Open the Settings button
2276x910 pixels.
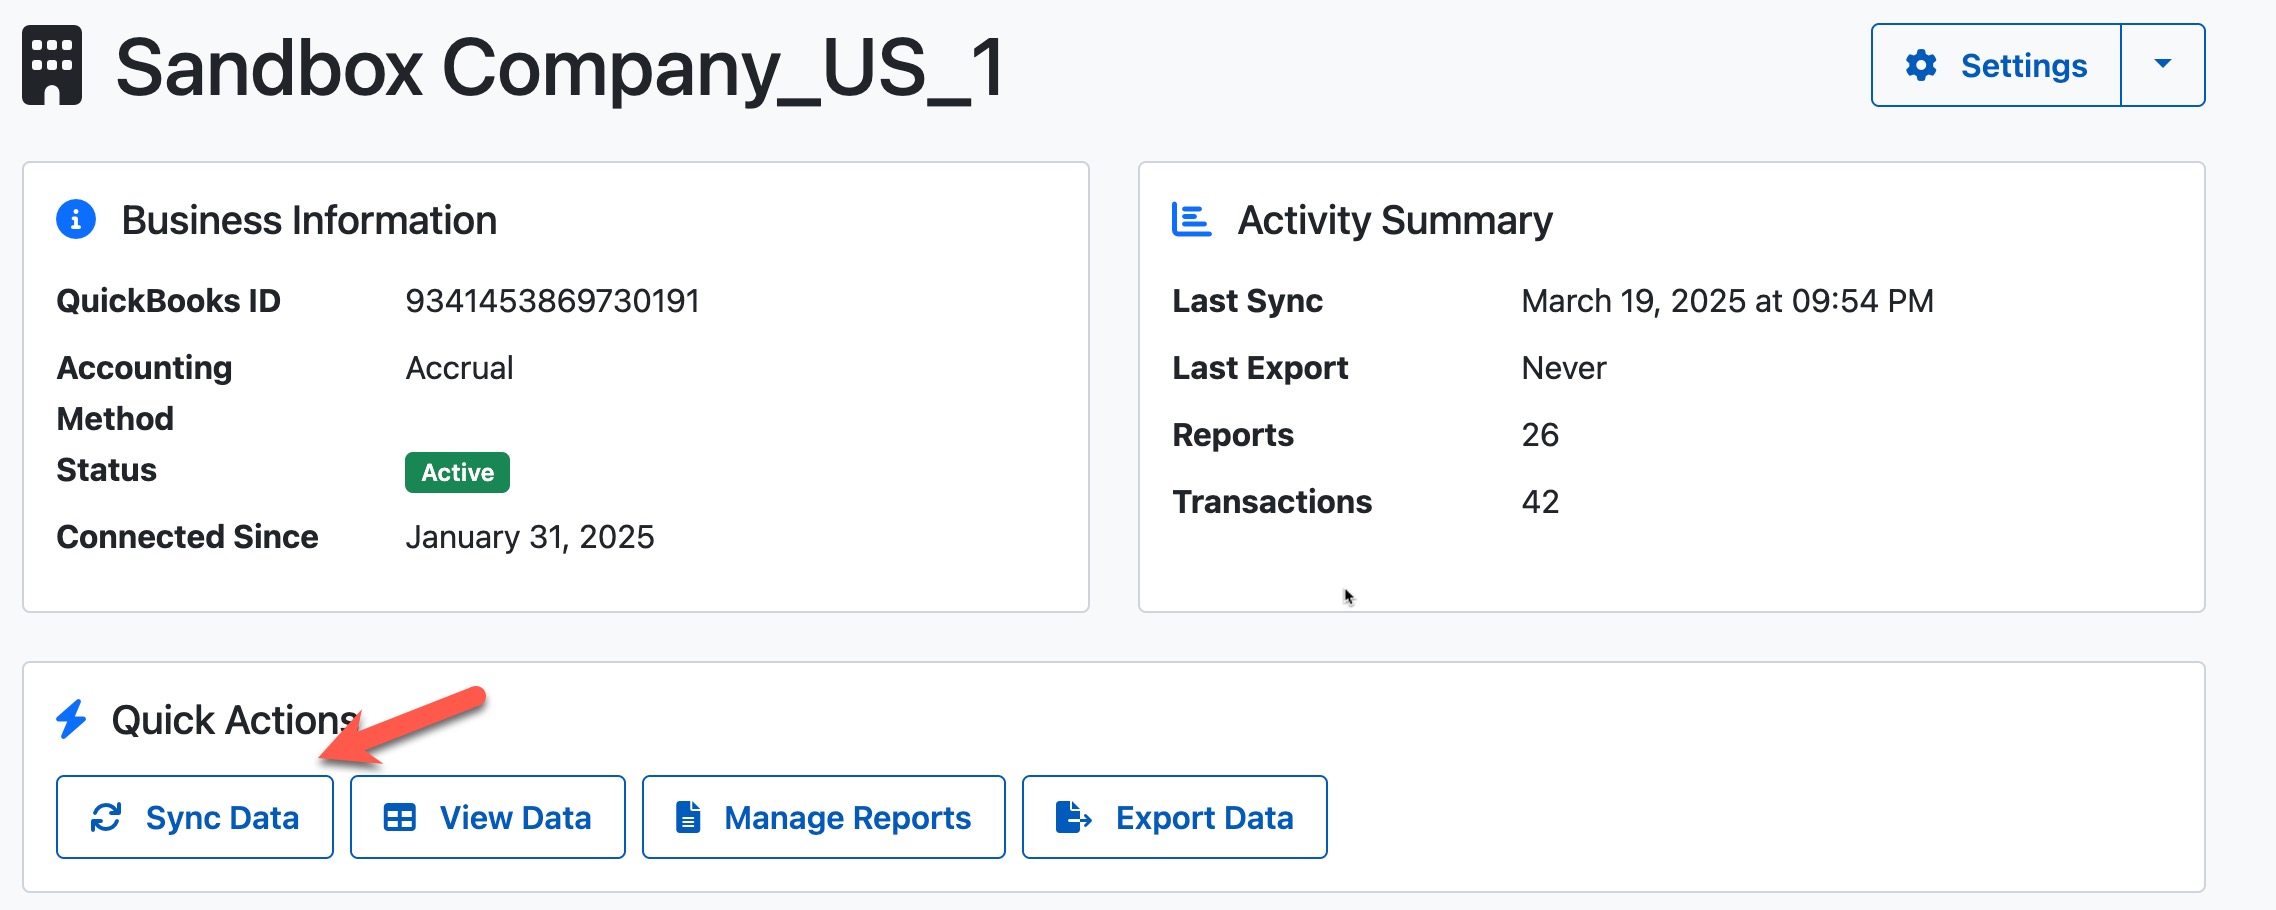pyautogui.click(x=1996, y=65)
